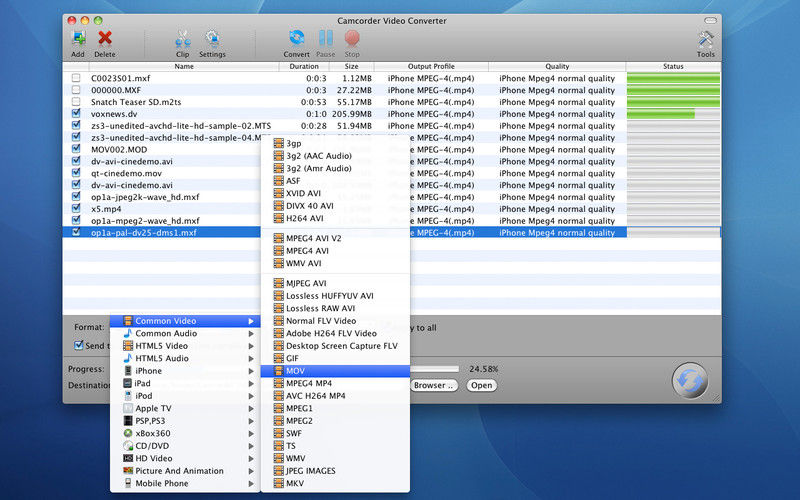Select Picture And Animation icon item
This screenshot has height=500, width=800.
click(x=128, y=471)
